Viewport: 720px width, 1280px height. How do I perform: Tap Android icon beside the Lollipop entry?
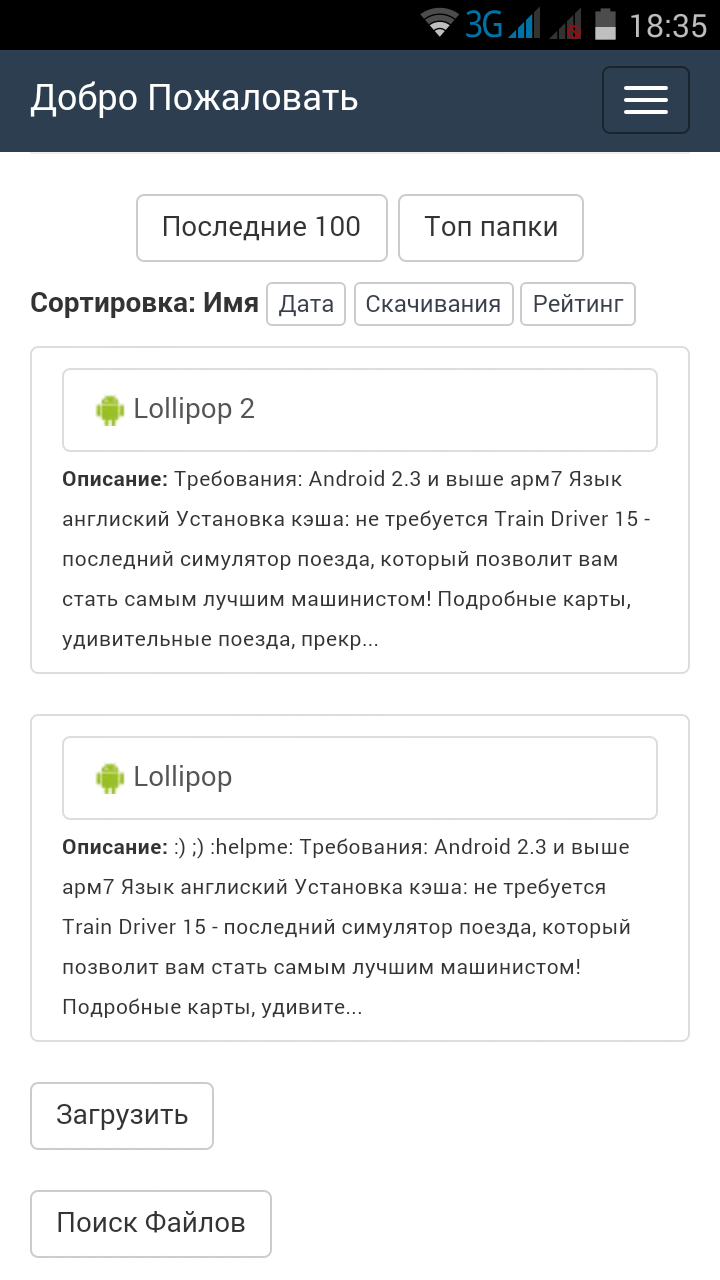point(110,778)
